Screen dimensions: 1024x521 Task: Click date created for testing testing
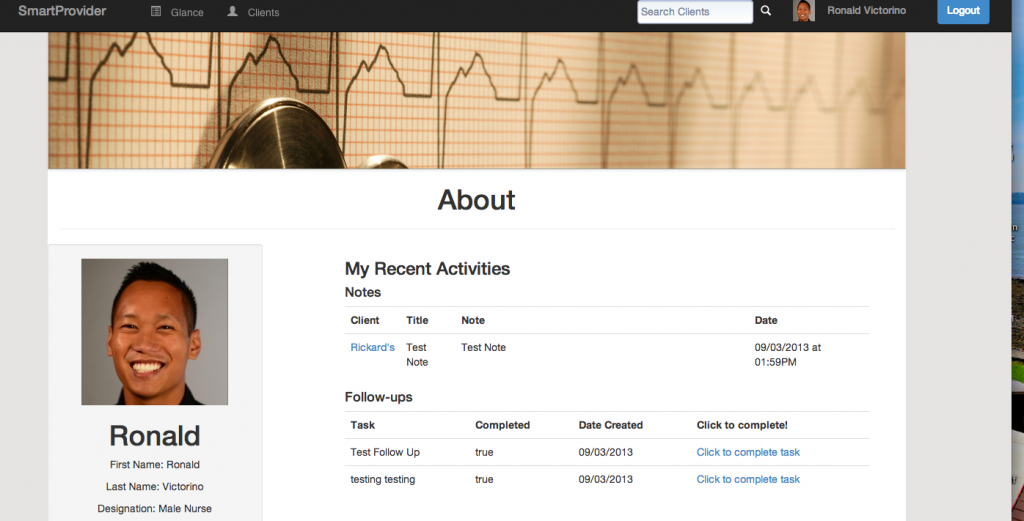605,479
